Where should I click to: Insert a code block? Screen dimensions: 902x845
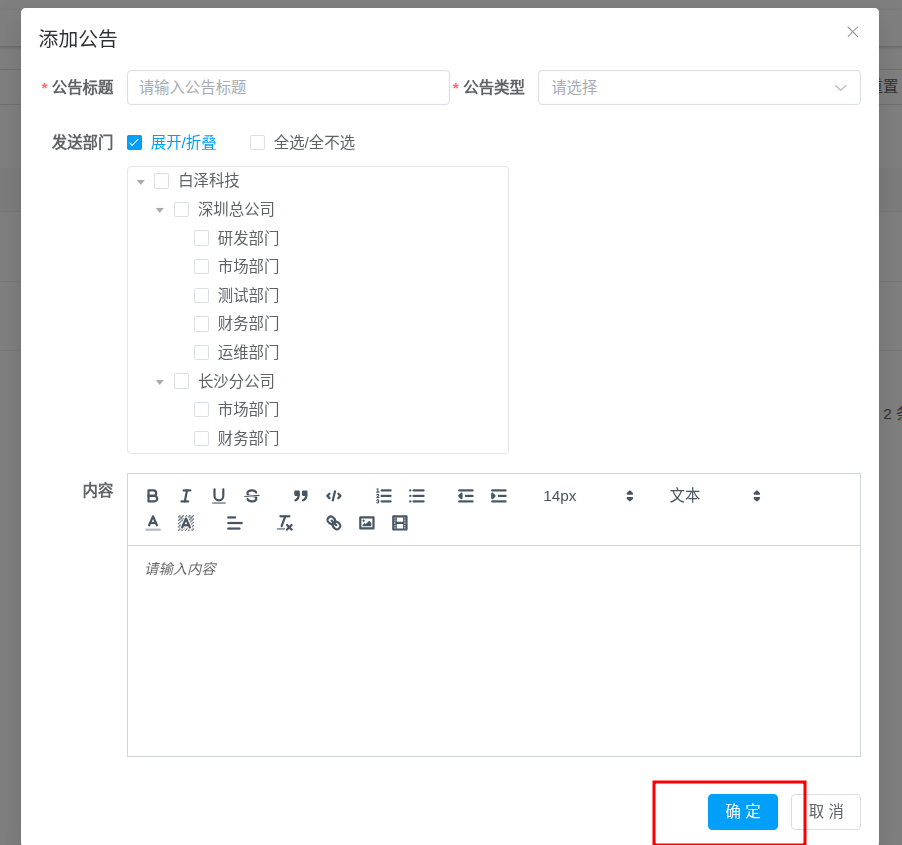334,496
